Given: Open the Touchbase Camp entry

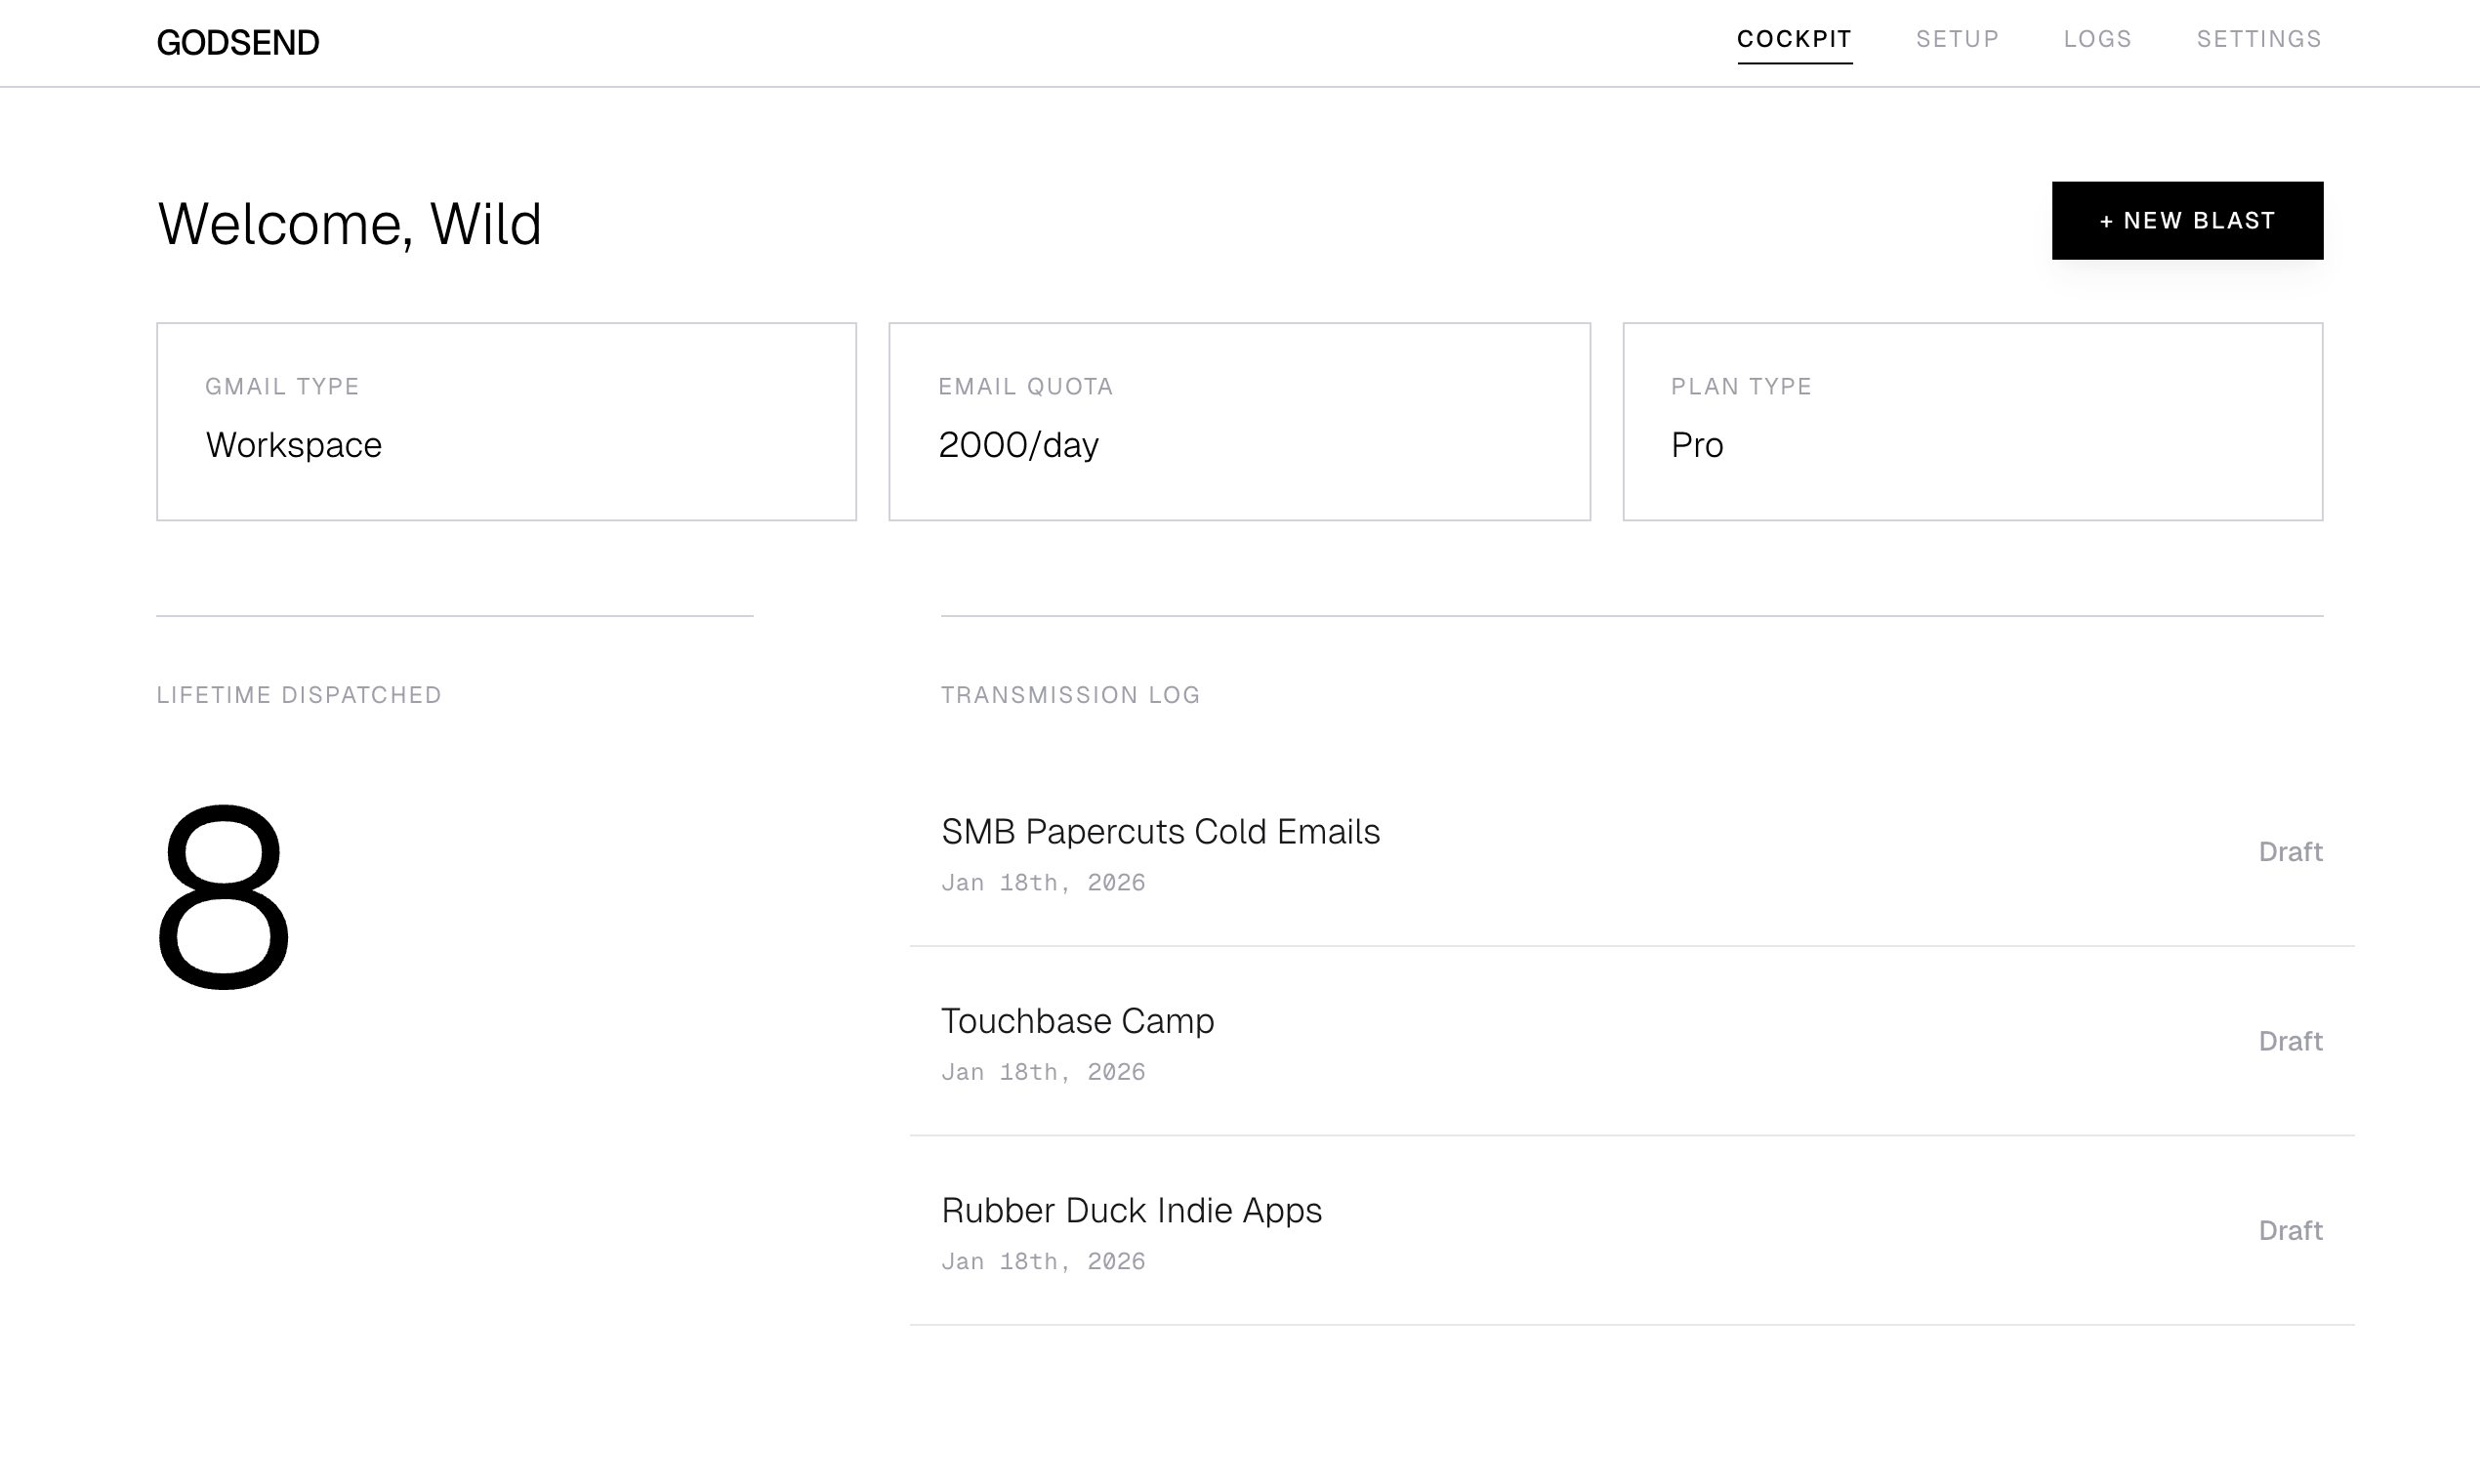Looking at the screenshot, I should point(1077,1021).
